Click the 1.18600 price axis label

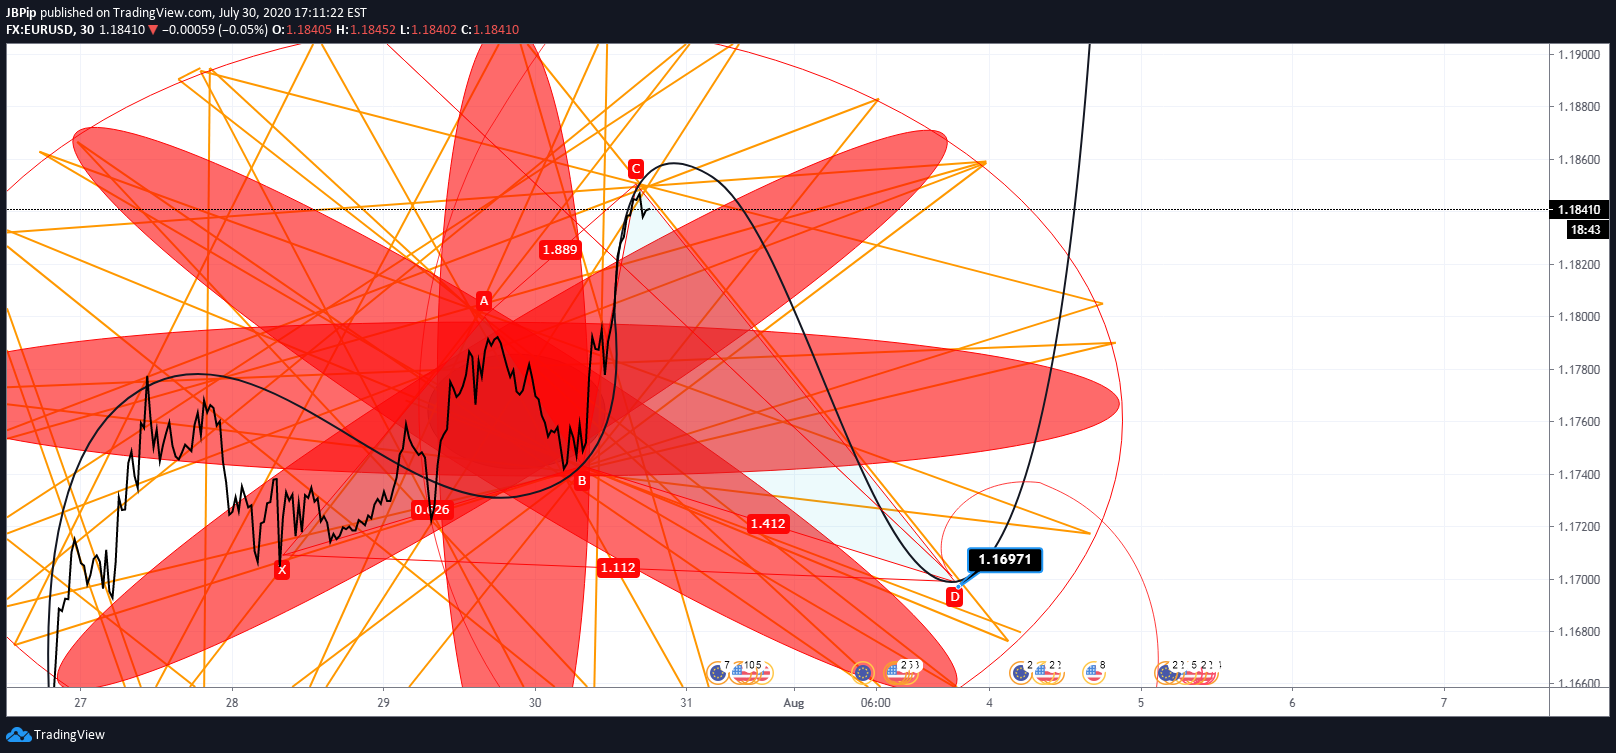point(1579,160)
